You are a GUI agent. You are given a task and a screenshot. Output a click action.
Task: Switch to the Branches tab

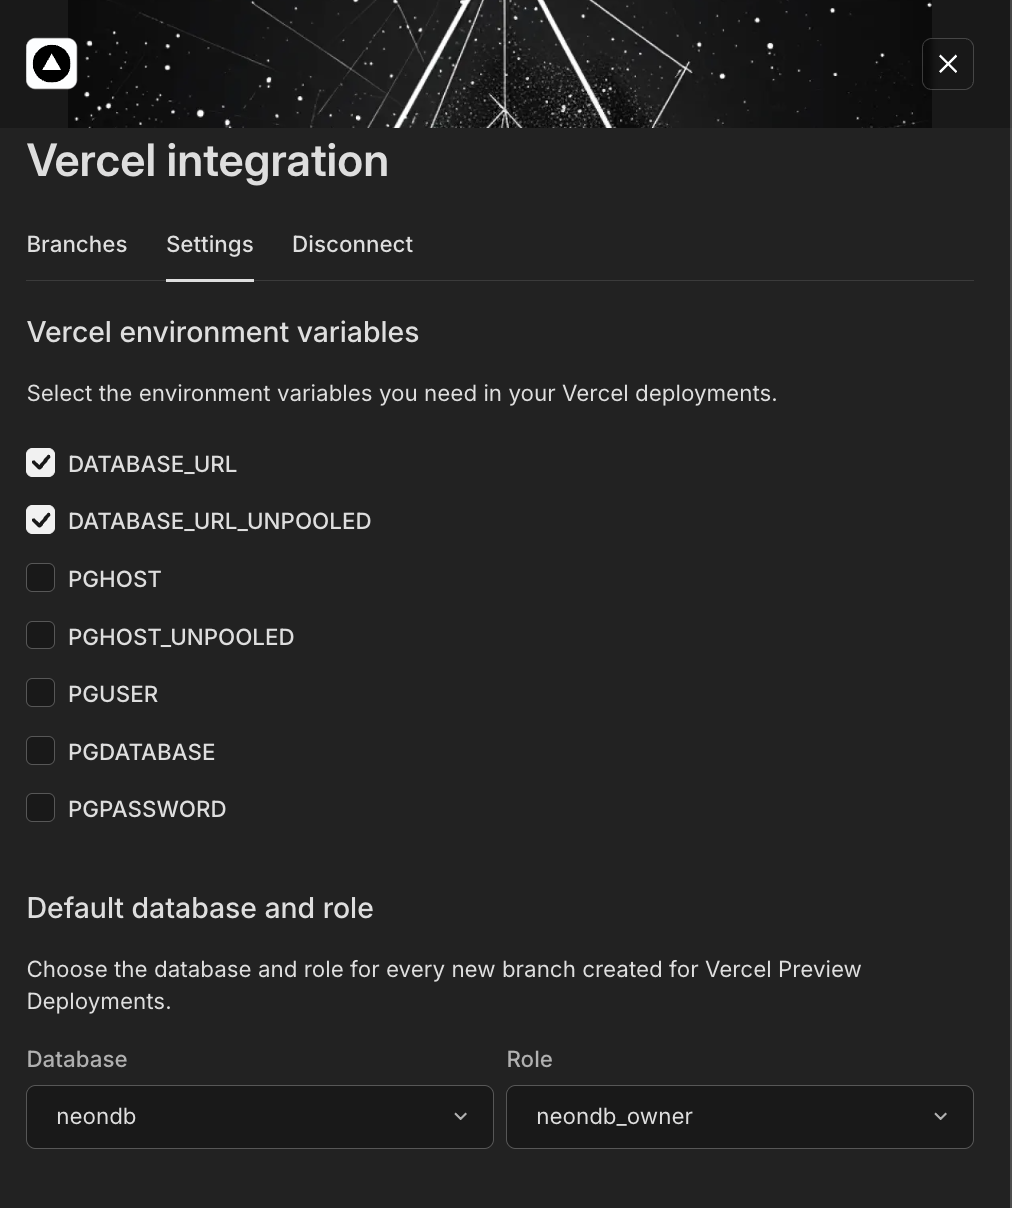coord(77,244)
